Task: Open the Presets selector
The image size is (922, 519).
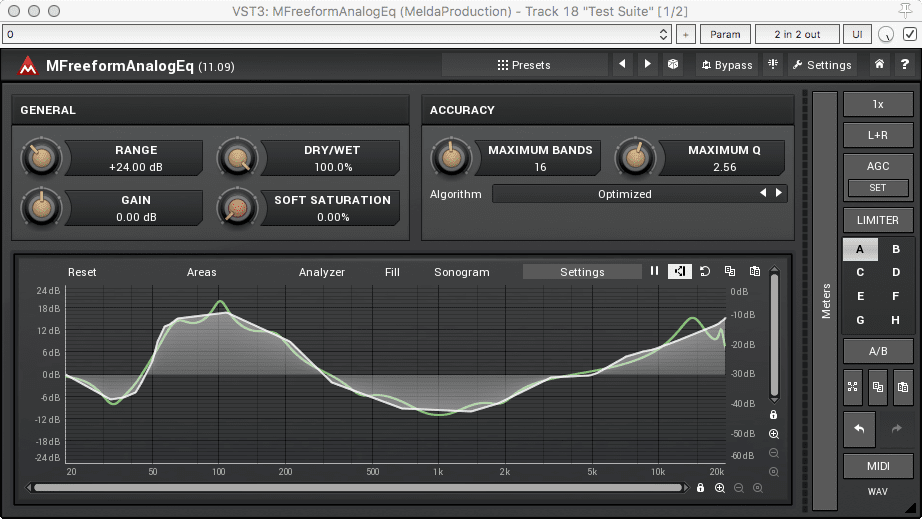Action: (524, 65)
